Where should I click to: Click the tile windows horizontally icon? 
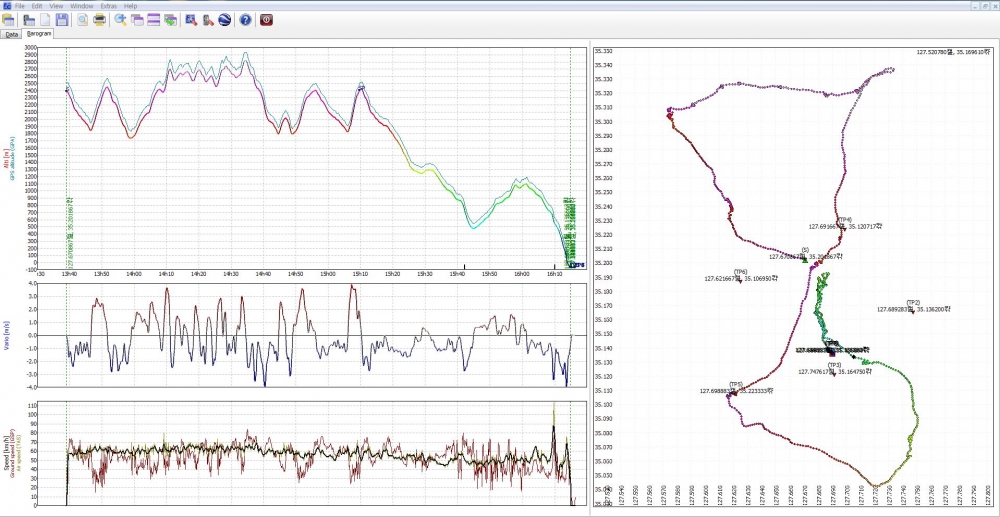tap(154, 20)
